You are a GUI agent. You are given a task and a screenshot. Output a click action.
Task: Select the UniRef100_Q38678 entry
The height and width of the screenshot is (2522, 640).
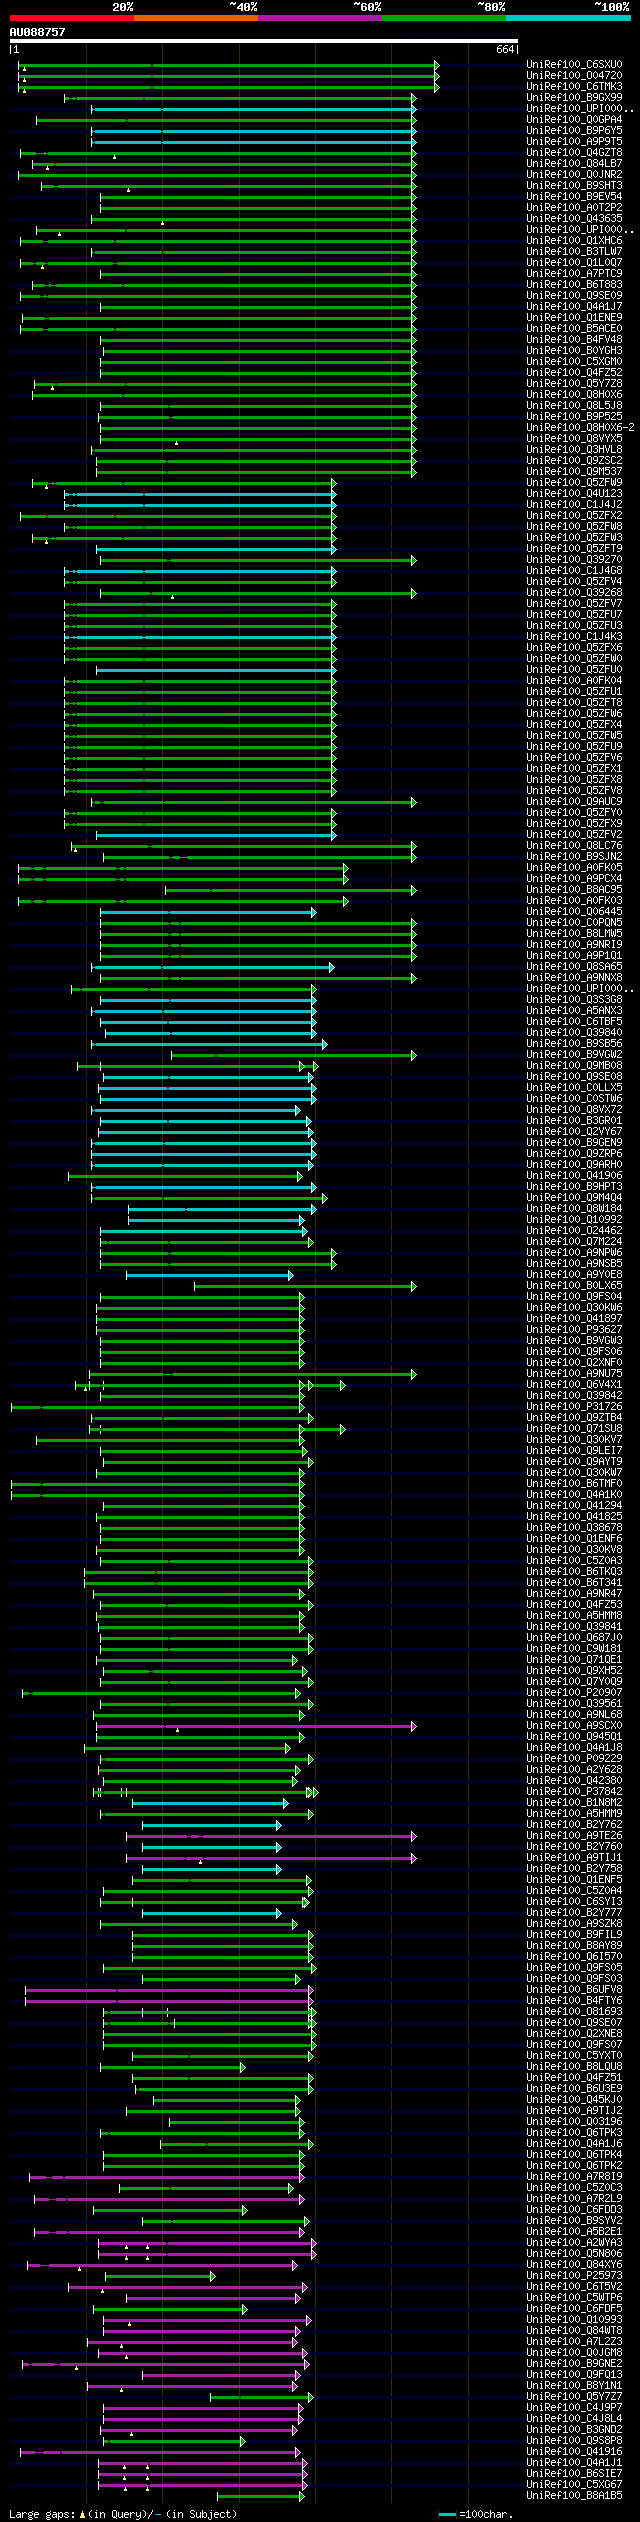tap(574, 1528)
